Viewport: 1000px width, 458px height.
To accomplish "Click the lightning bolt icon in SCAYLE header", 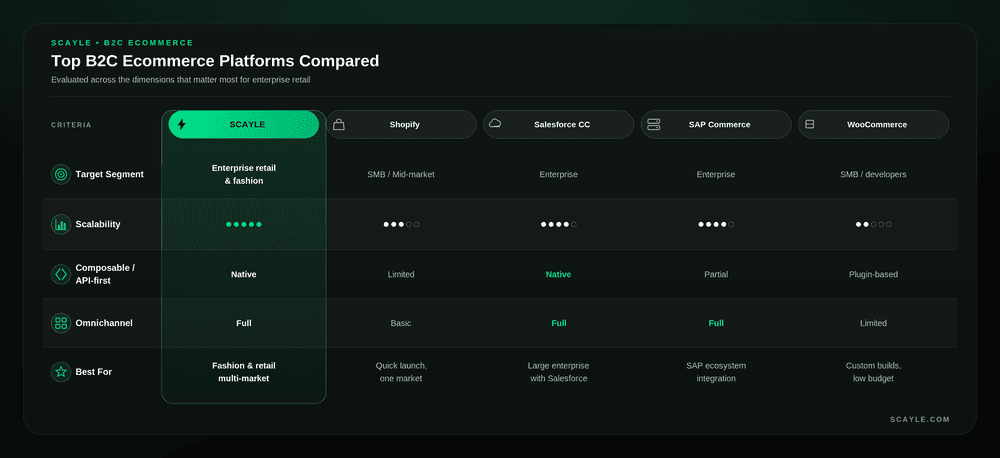I will tap(182, 124).
